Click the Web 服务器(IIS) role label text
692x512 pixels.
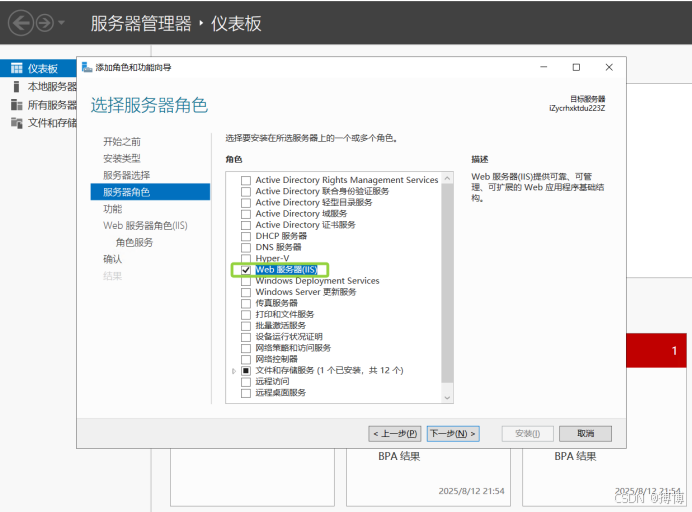pyautogui.click(x=286, y=270)
